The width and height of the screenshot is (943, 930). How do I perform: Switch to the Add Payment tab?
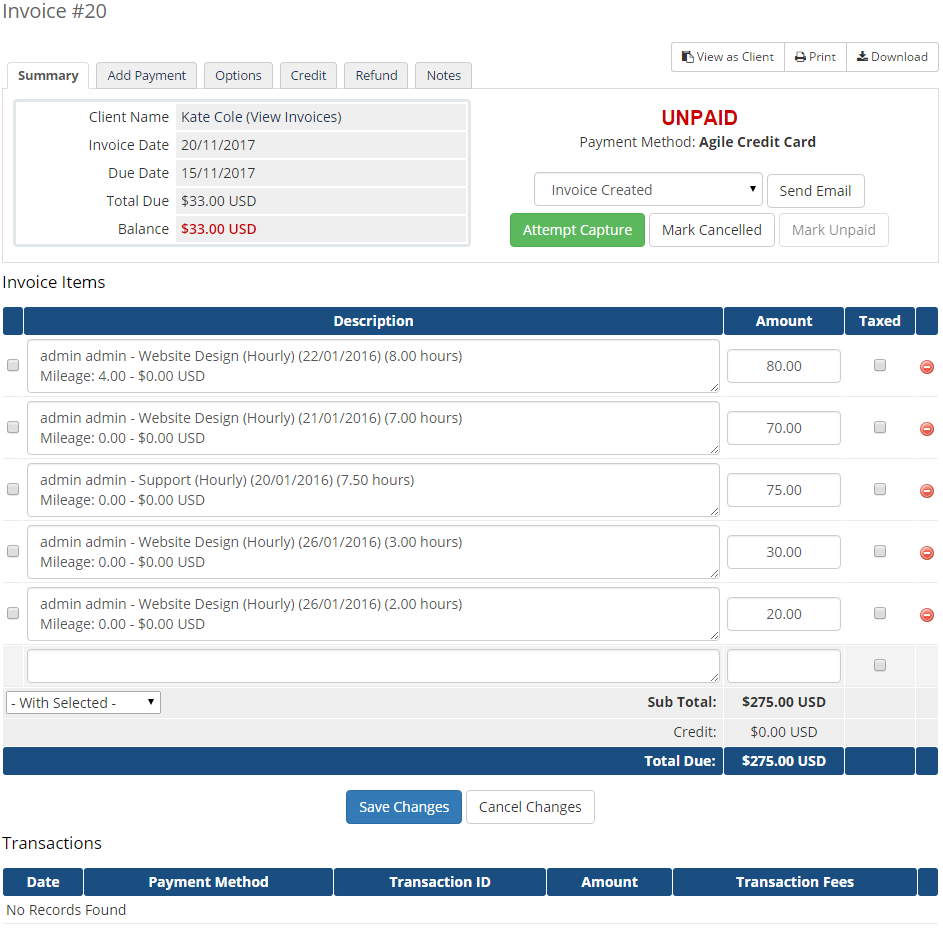(146, 75)
